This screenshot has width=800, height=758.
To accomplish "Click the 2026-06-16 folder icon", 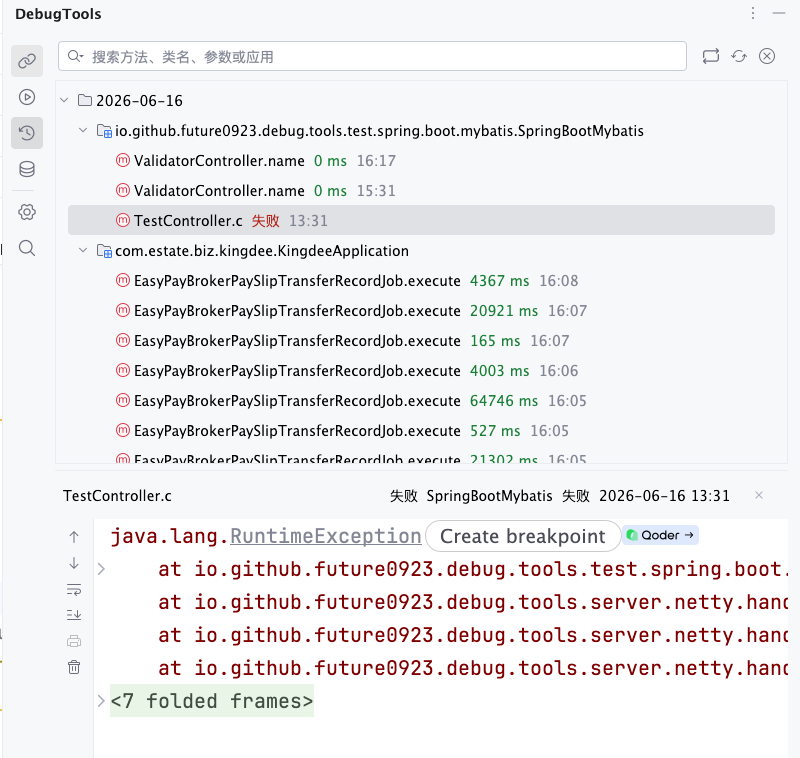I will pyautogui.click(x=85, y=100).
